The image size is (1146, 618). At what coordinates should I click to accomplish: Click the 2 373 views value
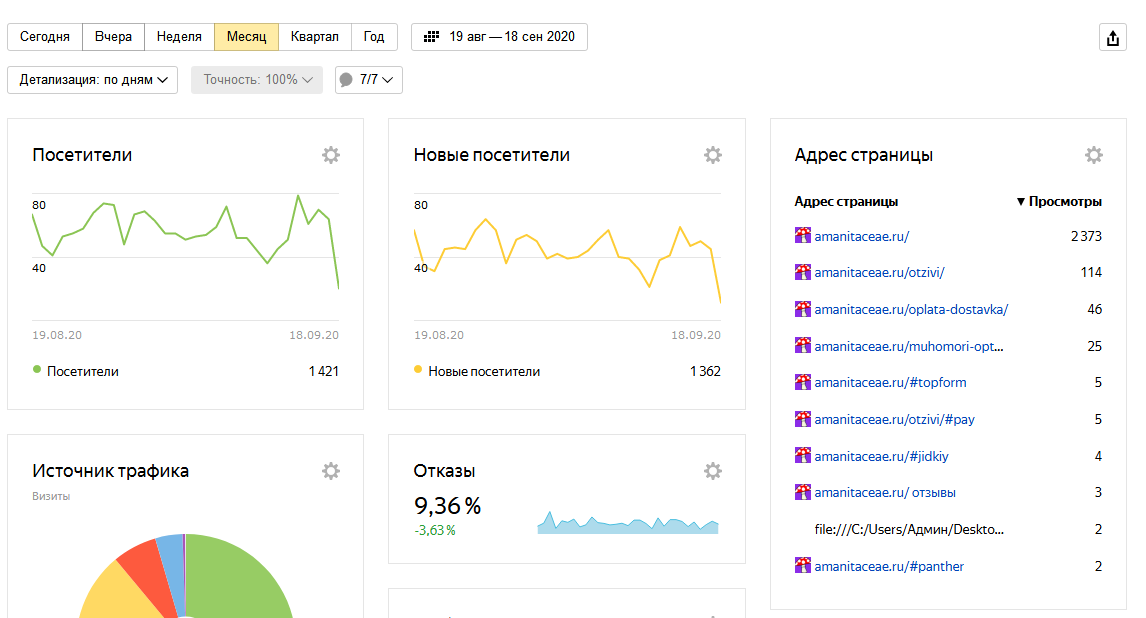pyautogui.click(x=1086, y=236)
